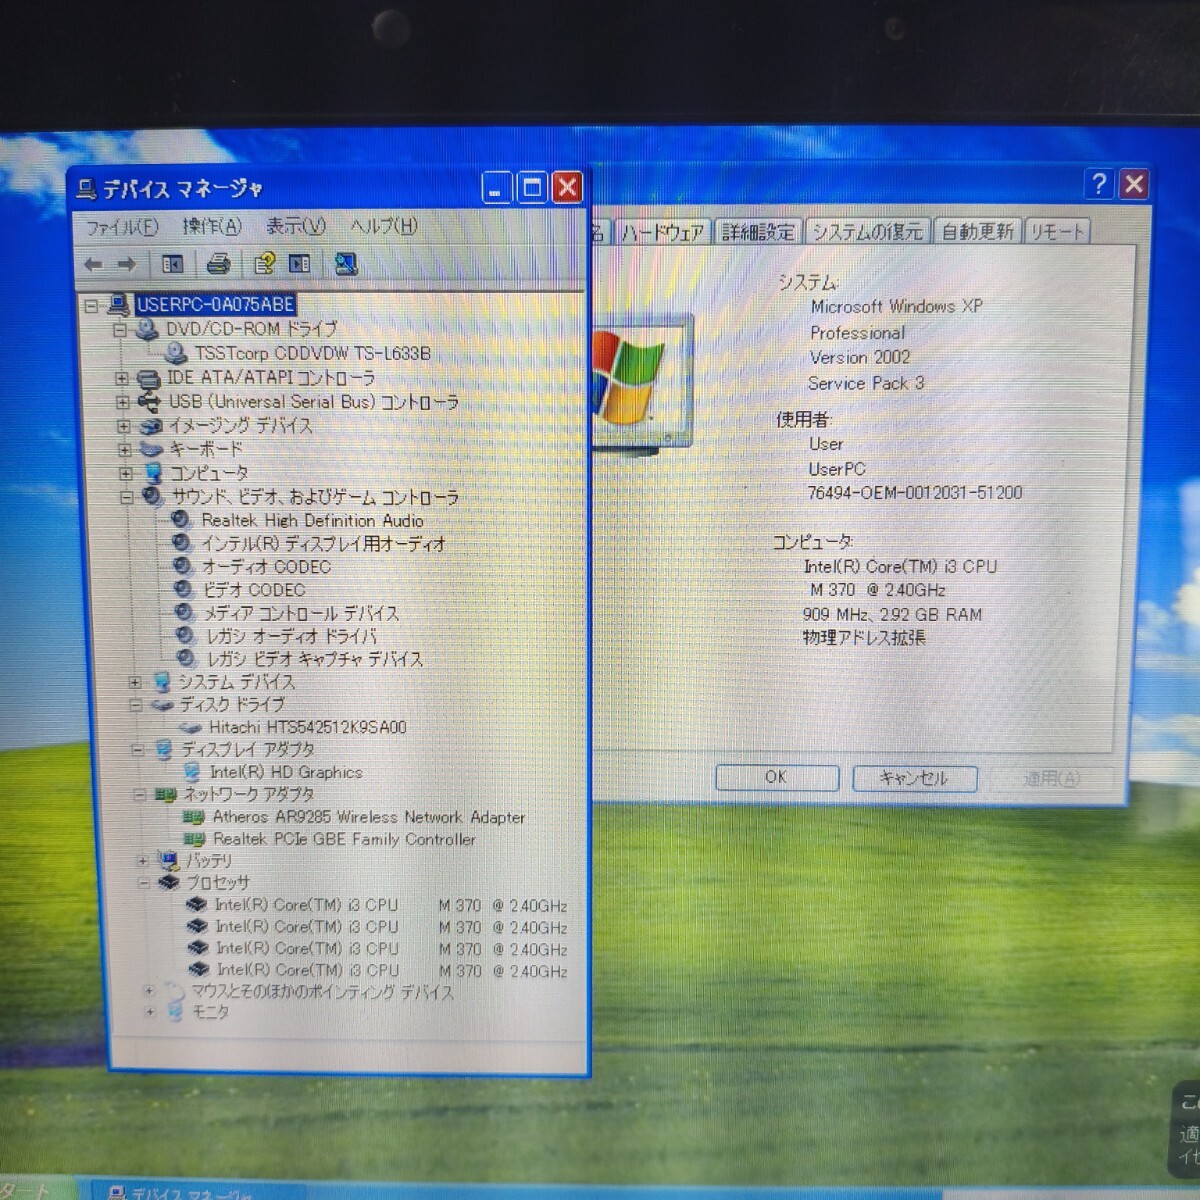The image size is (1200, 1200).
Task: Minimize the Device Manager window
Action: [x=496, y=187]
